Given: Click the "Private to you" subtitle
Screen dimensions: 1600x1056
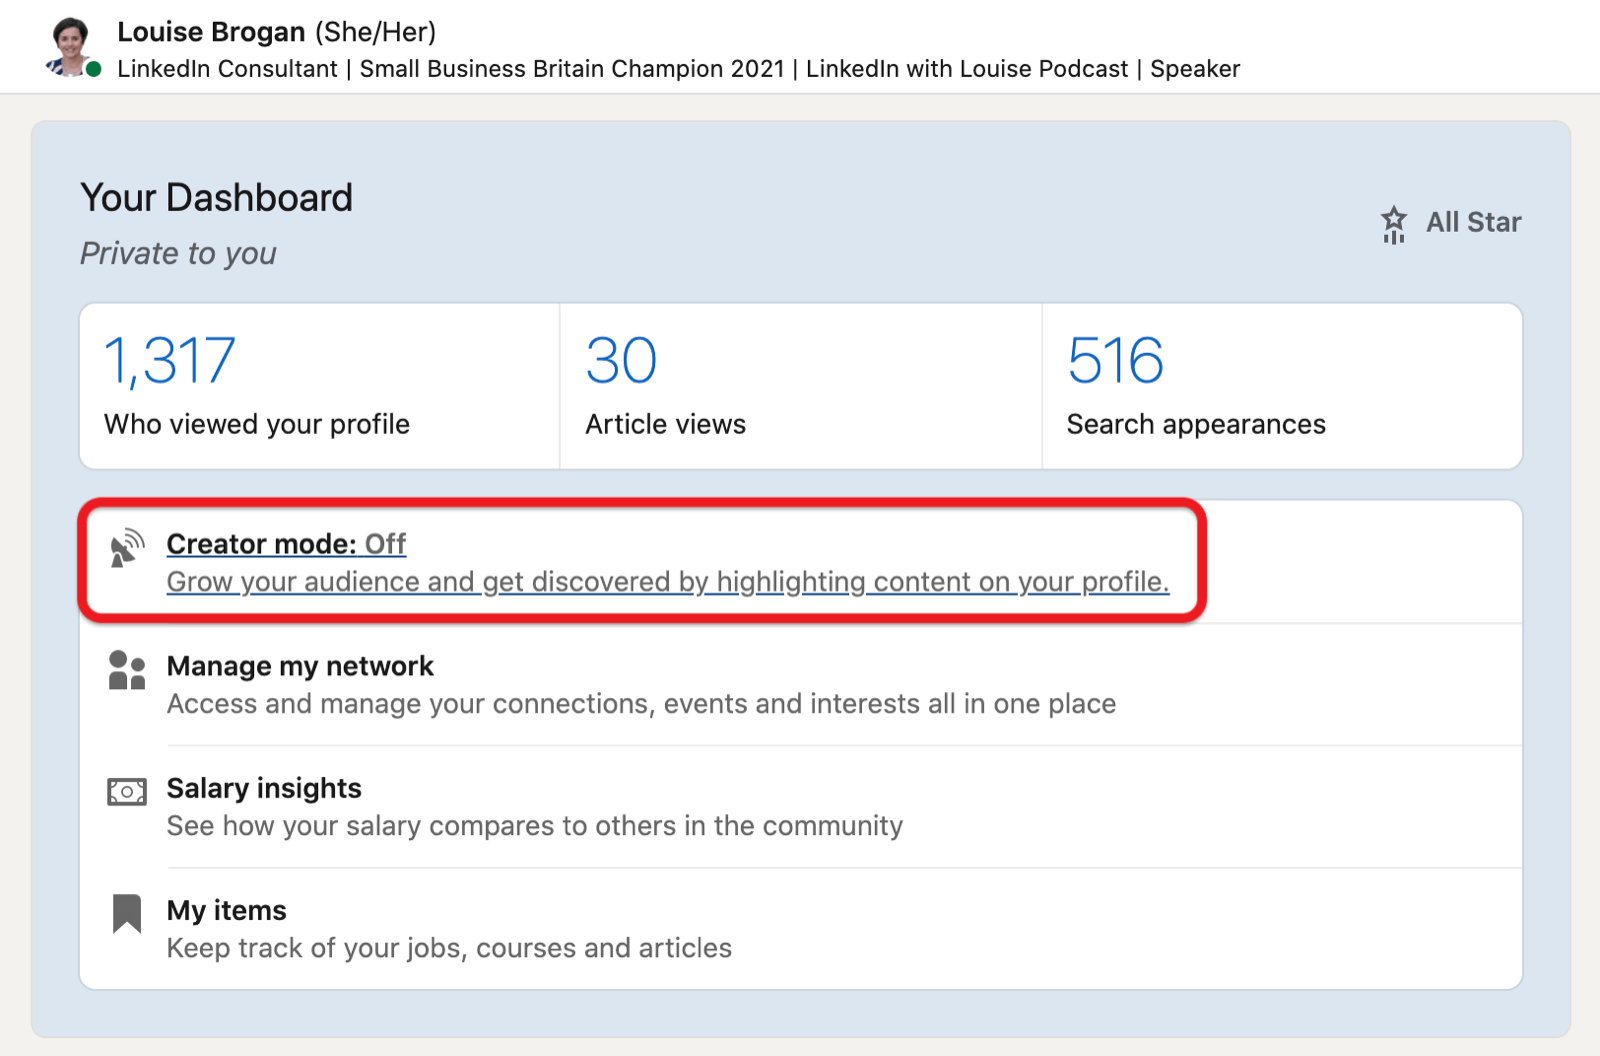Looking at the screenshot, I should tap(178, 254).
